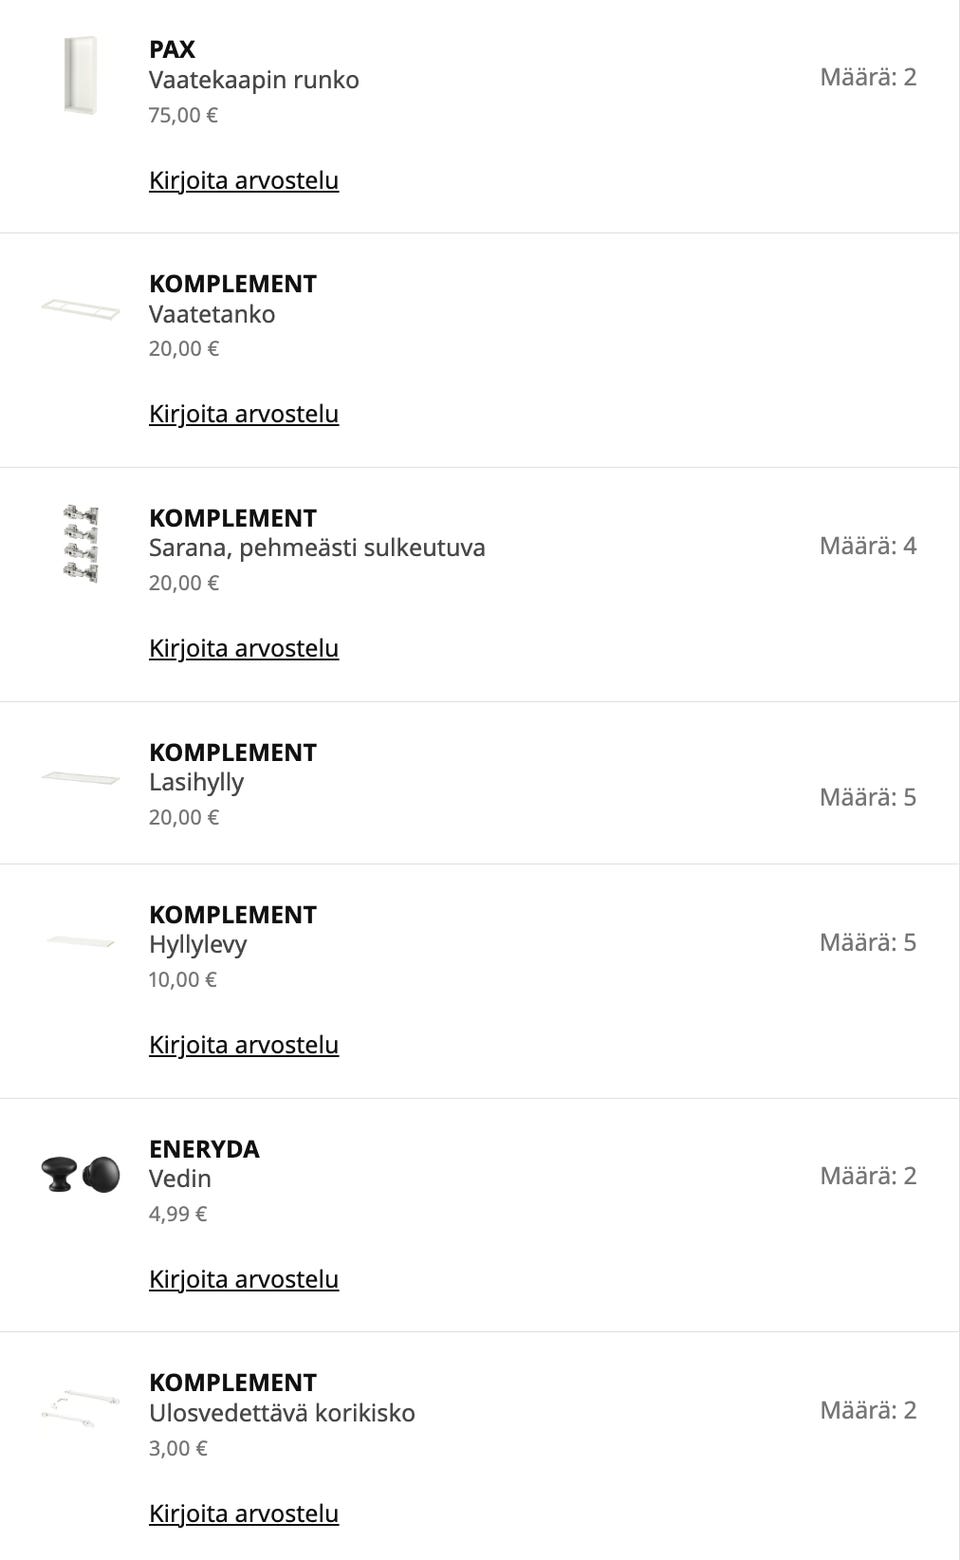Screen dimensions: 960x1560
Task: Write a review for Ulosvedettävä korikisko
Action: tap(244, 1513)
